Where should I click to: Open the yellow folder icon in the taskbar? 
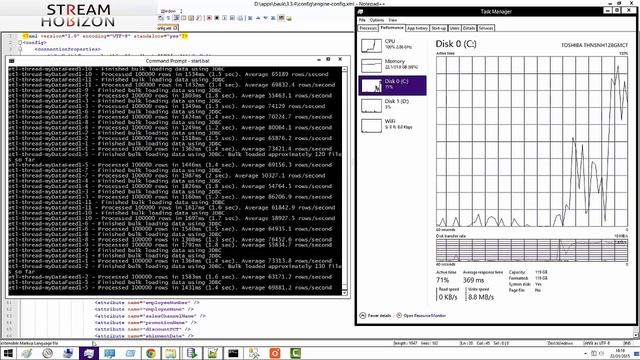coord(171,353)
